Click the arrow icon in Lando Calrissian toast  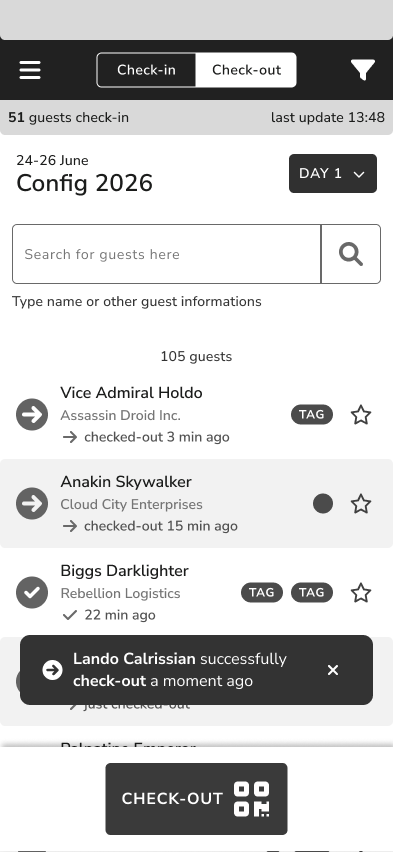(52, 670)
